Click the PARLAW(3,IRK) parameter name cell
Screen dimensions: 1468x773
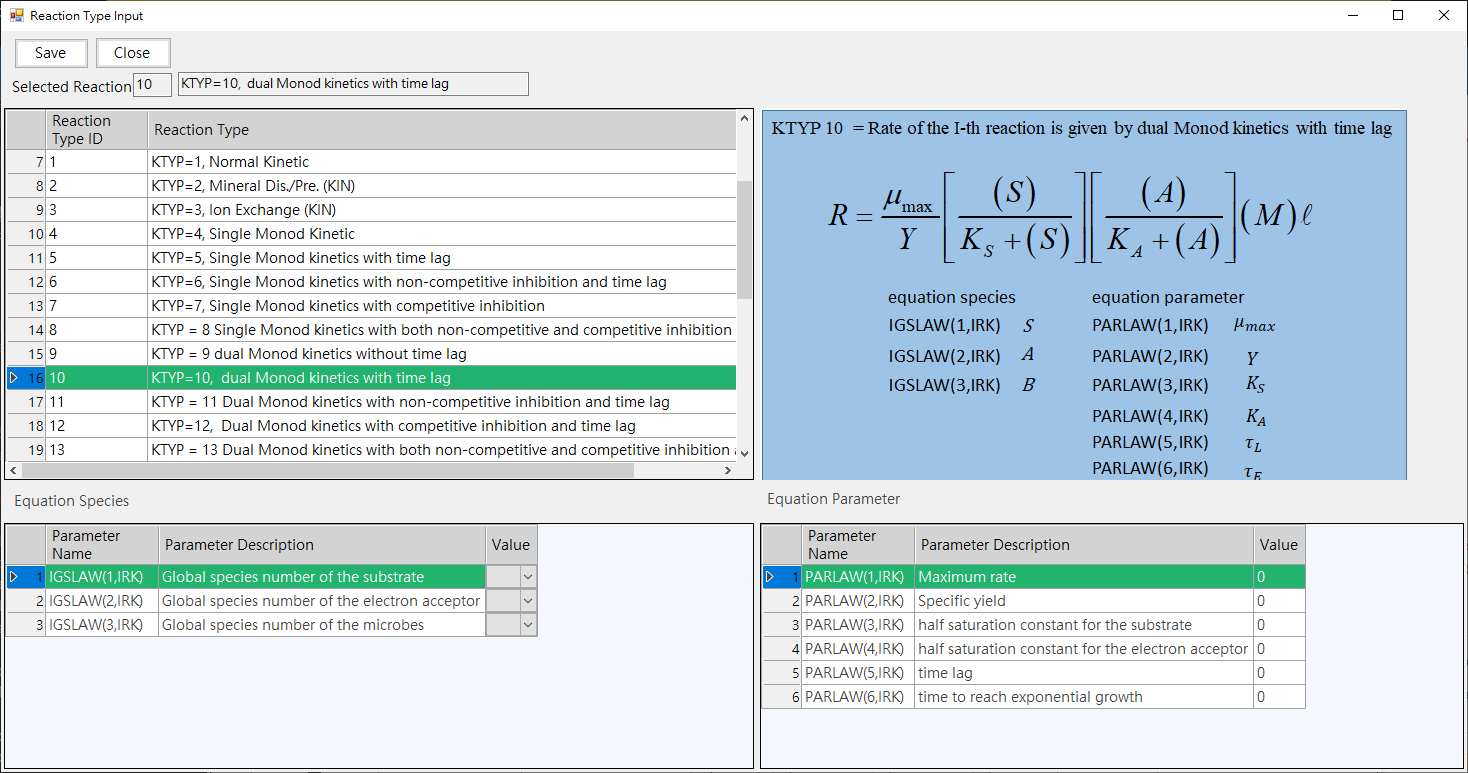tap(858, 625)
